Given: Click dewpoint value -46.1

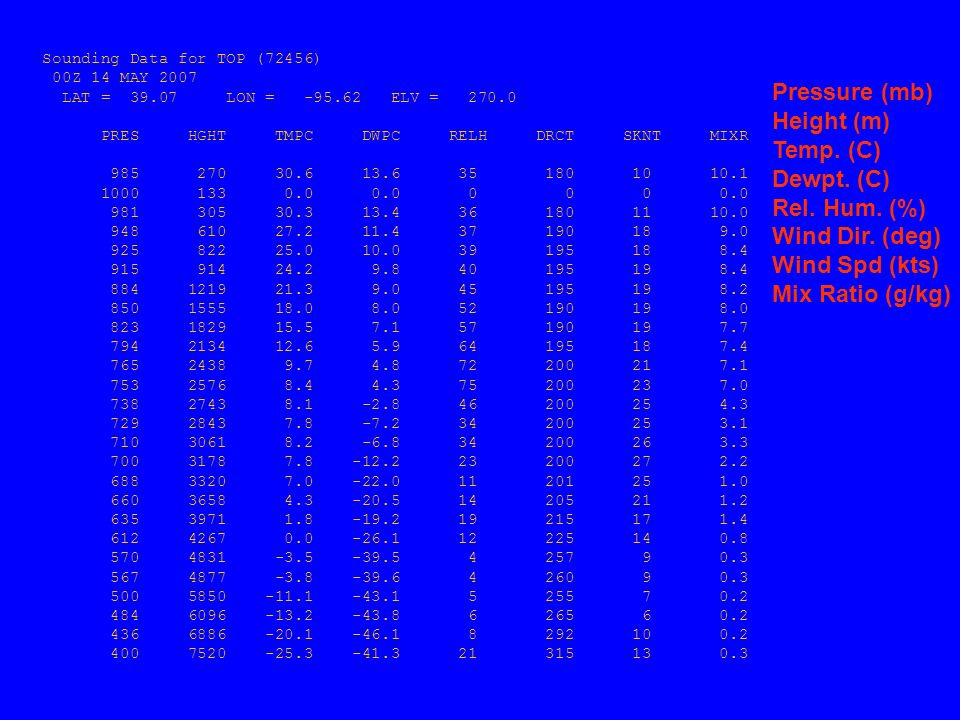Looking at the screenshot, I should pos(376,634).
